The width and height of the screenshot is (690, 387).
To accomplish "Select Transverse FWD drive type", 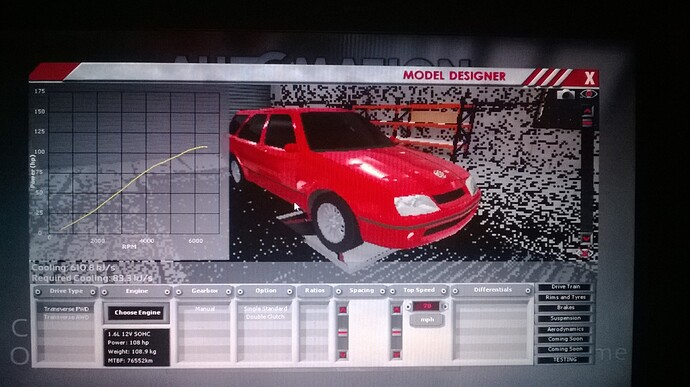I will (x=66, y=309).
